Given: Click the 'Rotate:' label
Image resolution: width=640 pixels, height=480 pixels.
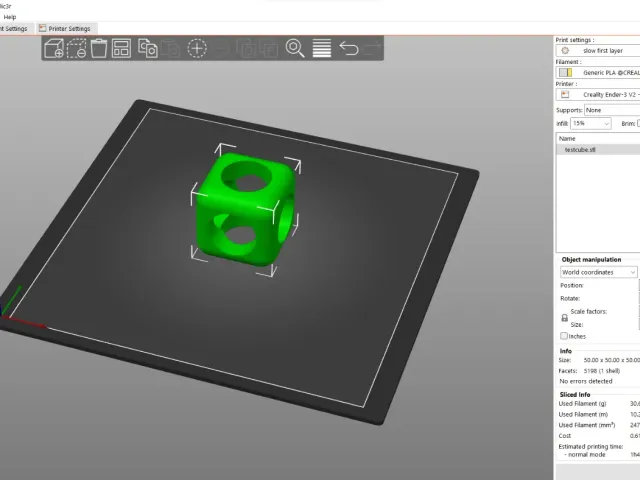Looking at the screenshot, I should (570, 298).
